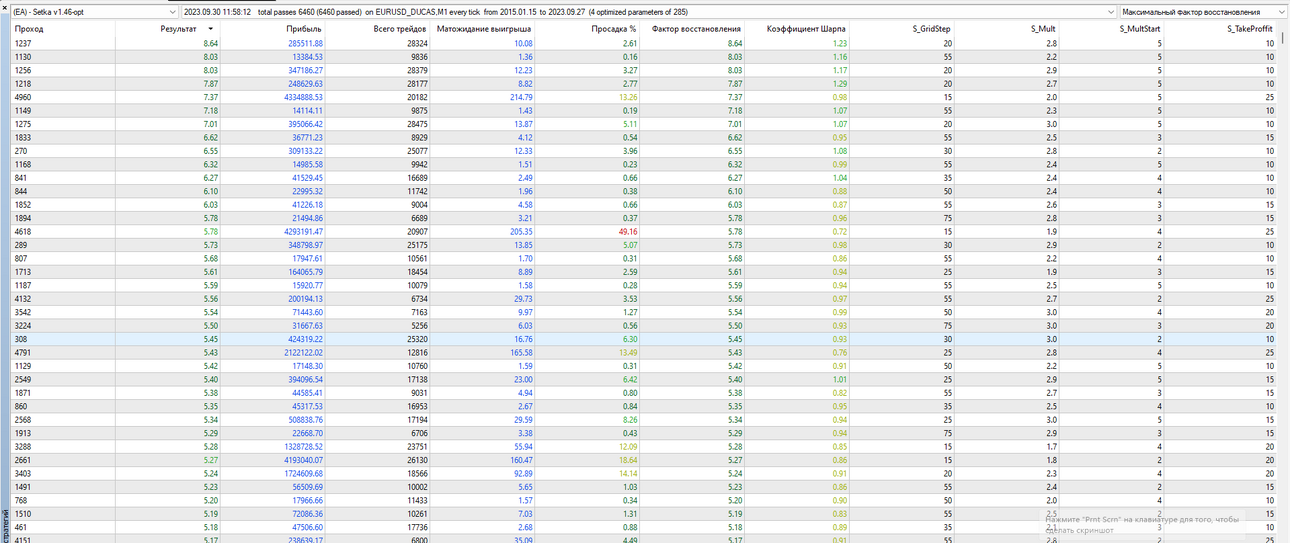Select pass number 1510

coord(23,513)
